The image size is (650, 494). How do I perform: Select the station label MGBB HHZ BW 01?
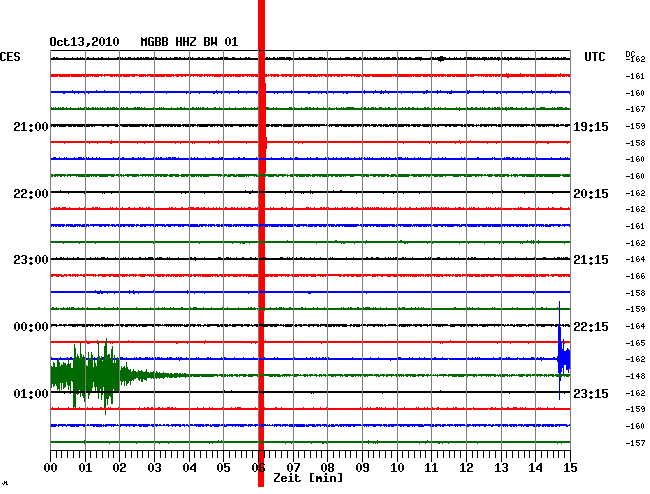(x=189, y=42)
